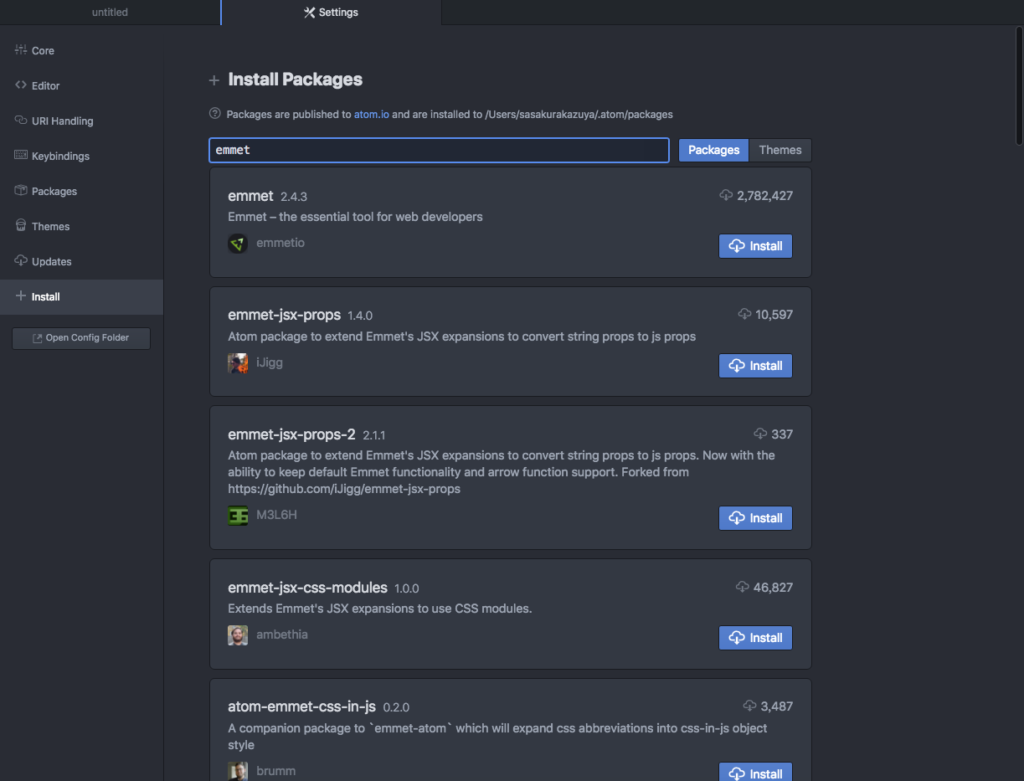Click the download icon beside 10,597
Image resolution: width=1024 pixels, height=781 pixels.
[x=744, y=314]
